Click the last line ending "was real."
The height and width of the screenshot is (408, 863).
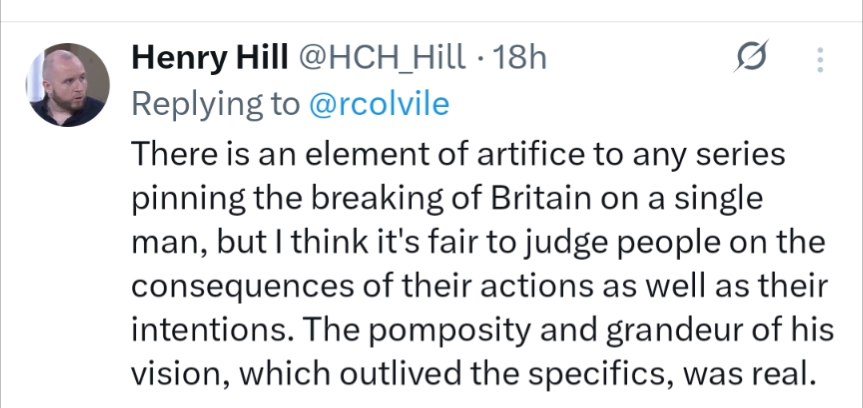click(475, 374)
